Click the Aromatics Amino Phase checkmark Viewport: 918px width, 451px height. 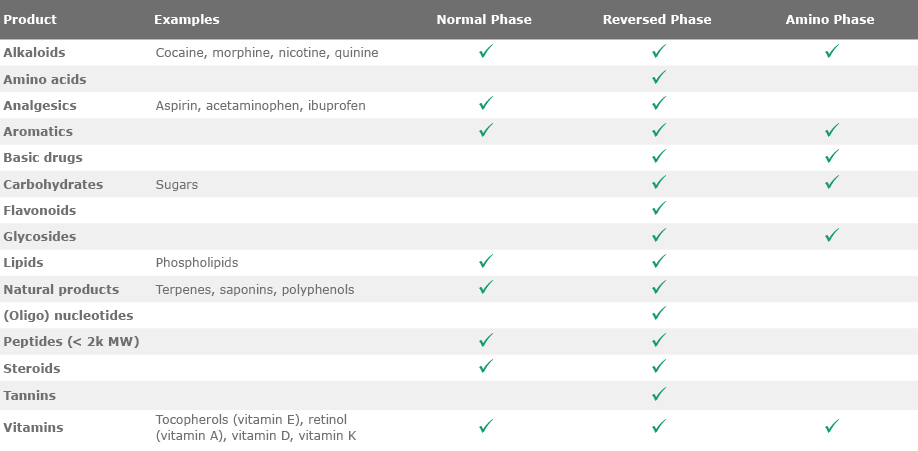[831, 130]
